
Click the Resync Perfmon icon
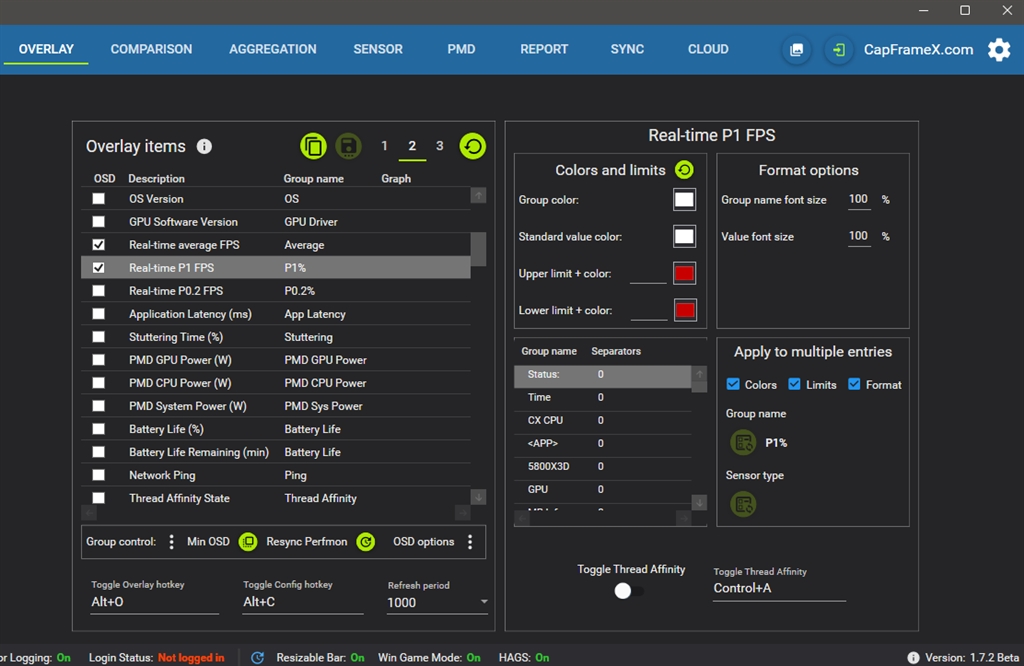(366, 542)
